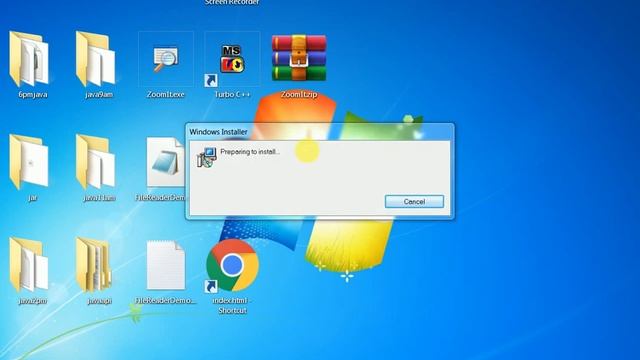640x360 pixels.
Task: Click the 'javaapi' label text
Action: tap(100, 301)
